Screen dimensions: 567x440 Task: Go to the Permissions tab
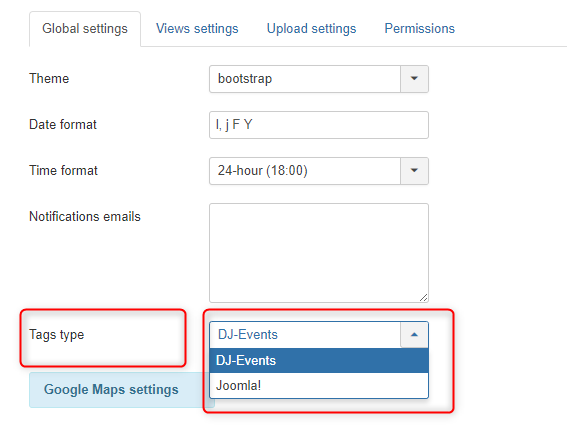[x=419, y=29]
